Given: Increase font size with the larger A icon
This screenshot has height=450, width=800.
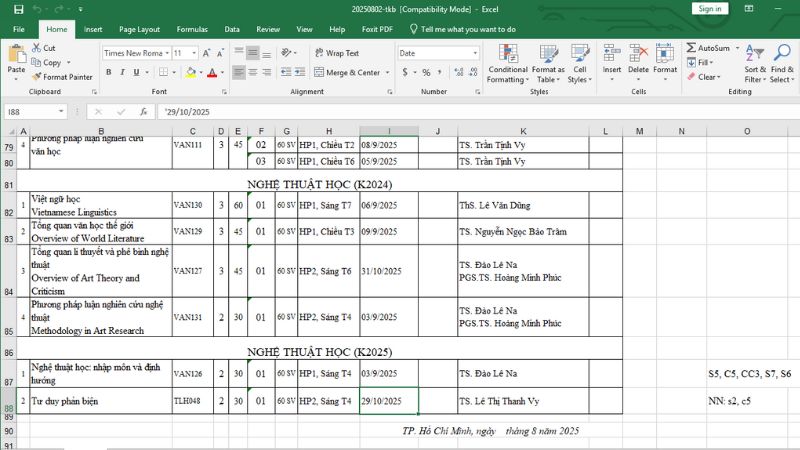Looking at the screenshot, I should tap(207, 53).
